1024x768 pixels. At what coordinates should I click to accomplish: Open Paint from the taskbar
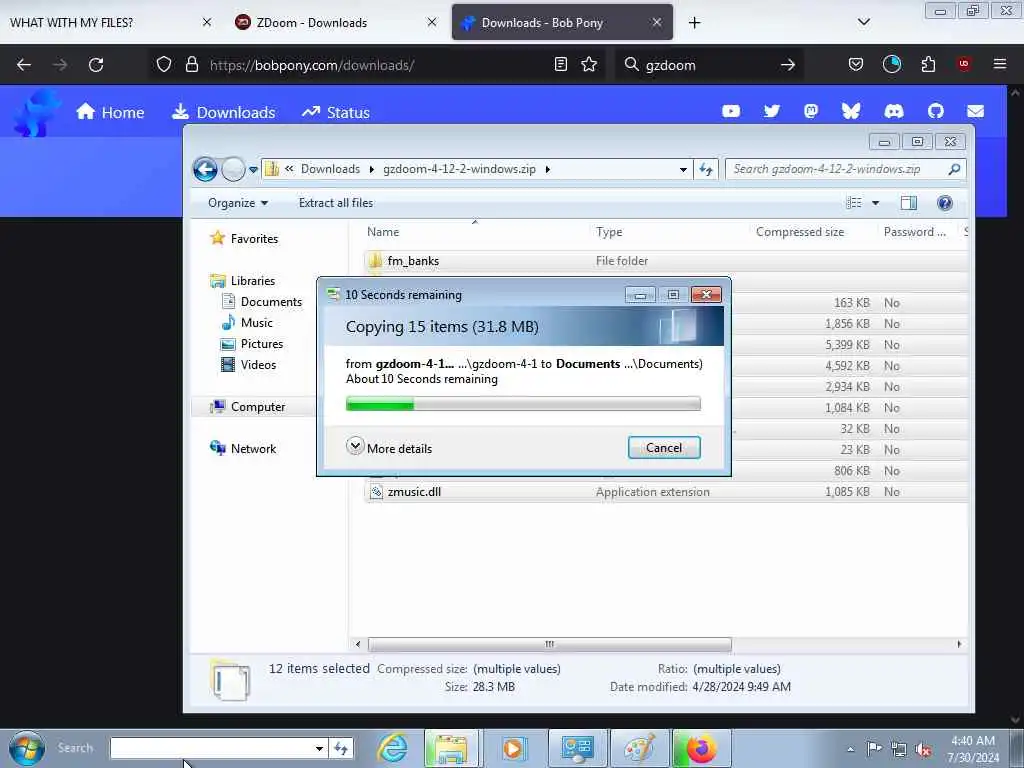point(639,748)
